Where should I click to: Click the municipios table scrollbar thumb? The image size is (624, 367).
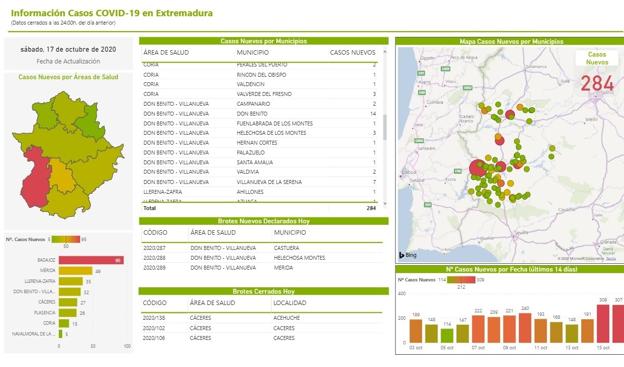tap(385, 127)
